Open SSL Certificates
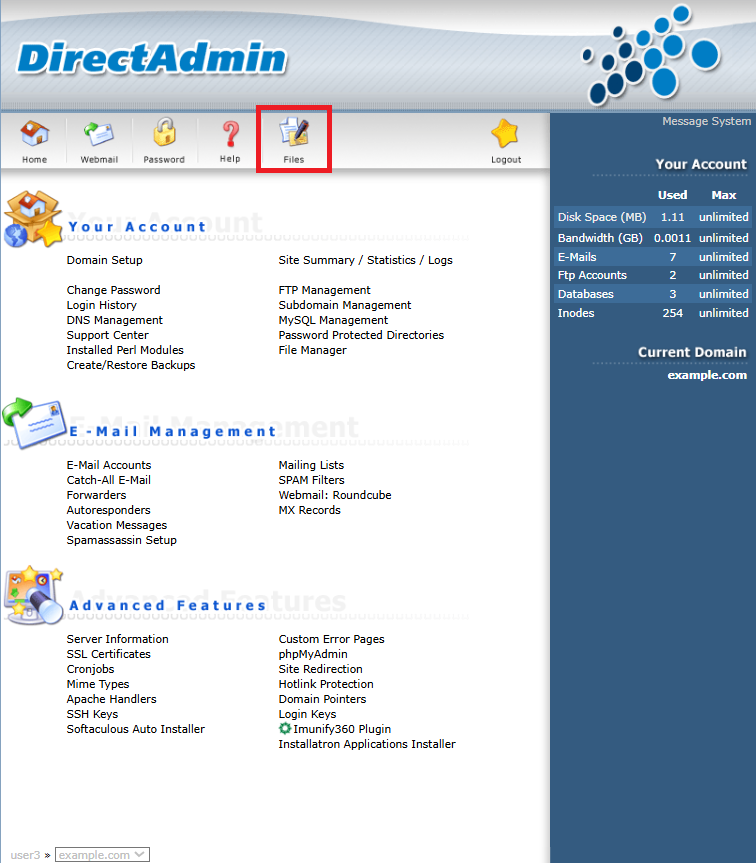Screen dimensions: 756x863 [108, 654]
